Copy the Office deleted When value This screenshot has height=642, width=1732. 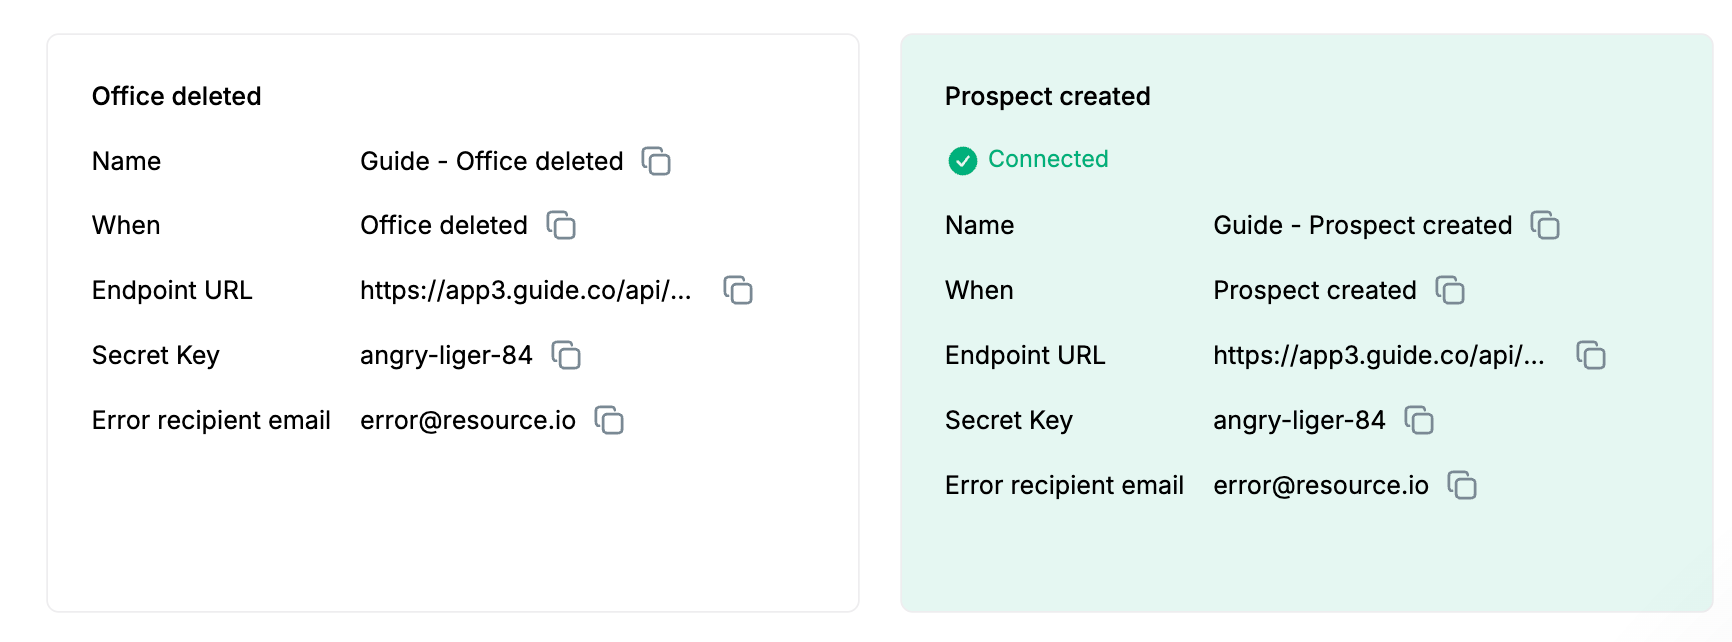click(x=561, y=225)
